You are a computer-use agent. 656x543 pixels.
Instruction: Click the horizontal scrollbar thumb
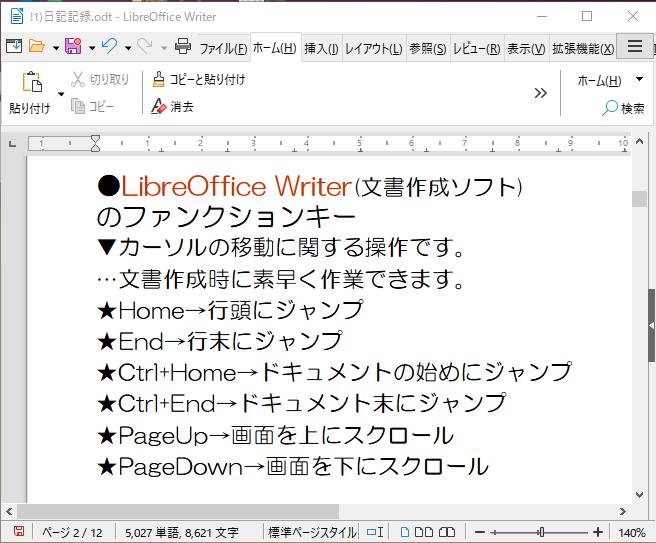178,511
